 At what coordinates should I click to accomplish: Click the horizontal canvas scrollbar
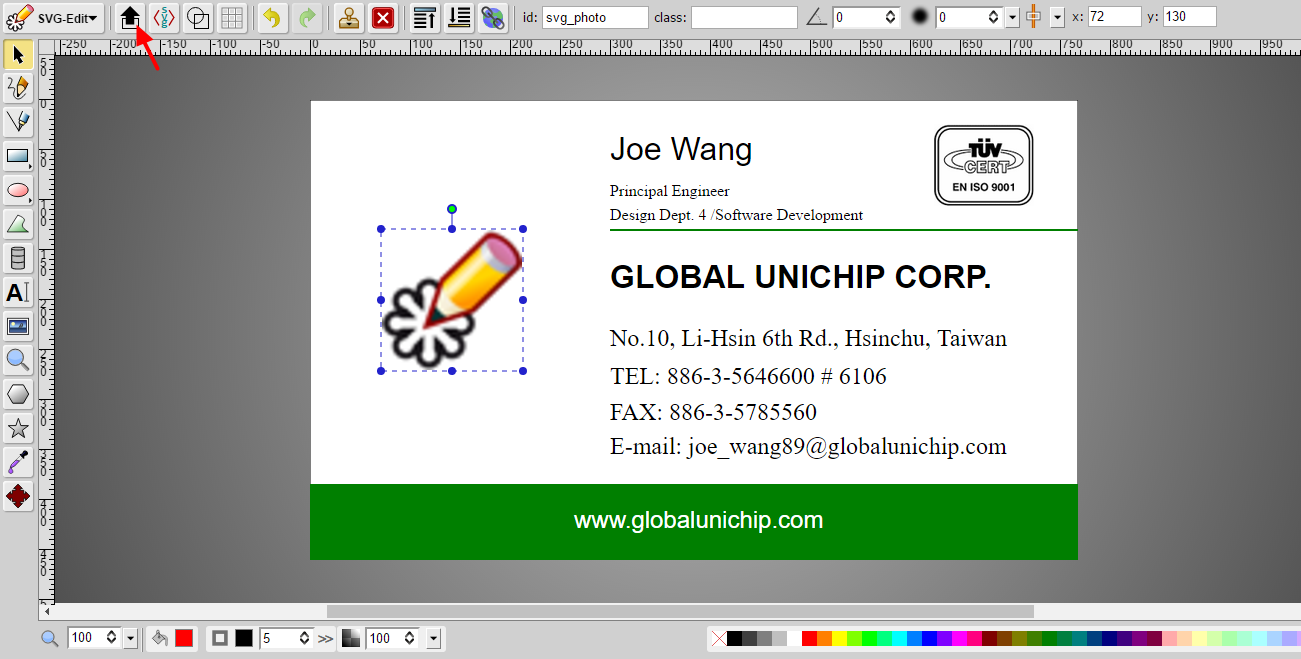(680, 611)
